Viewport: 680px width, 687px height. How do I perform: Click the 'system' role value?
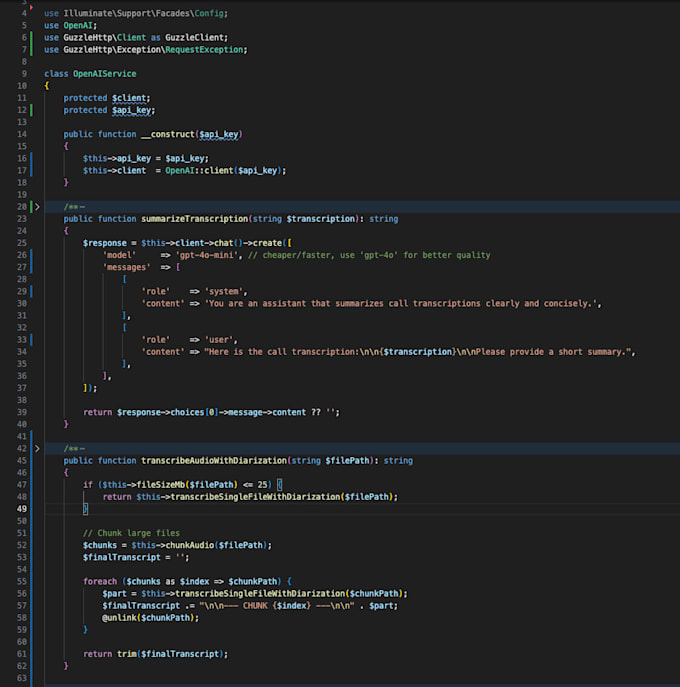(223, 291)
